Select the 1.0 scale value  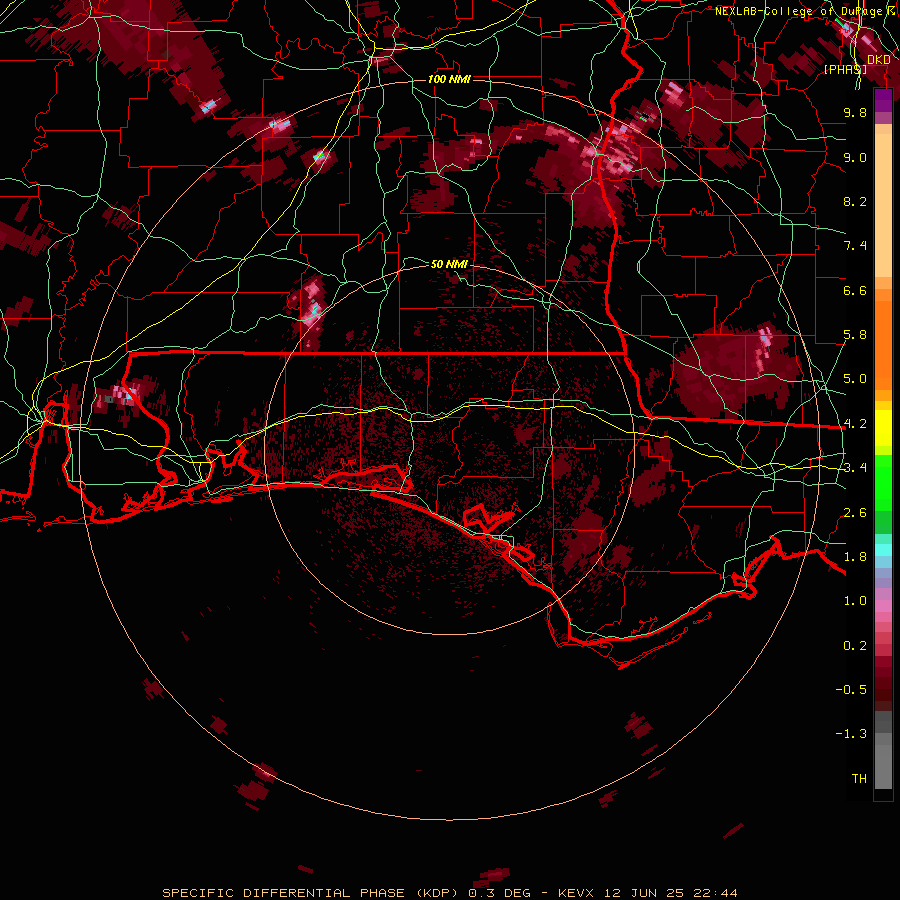coord(855,601)
